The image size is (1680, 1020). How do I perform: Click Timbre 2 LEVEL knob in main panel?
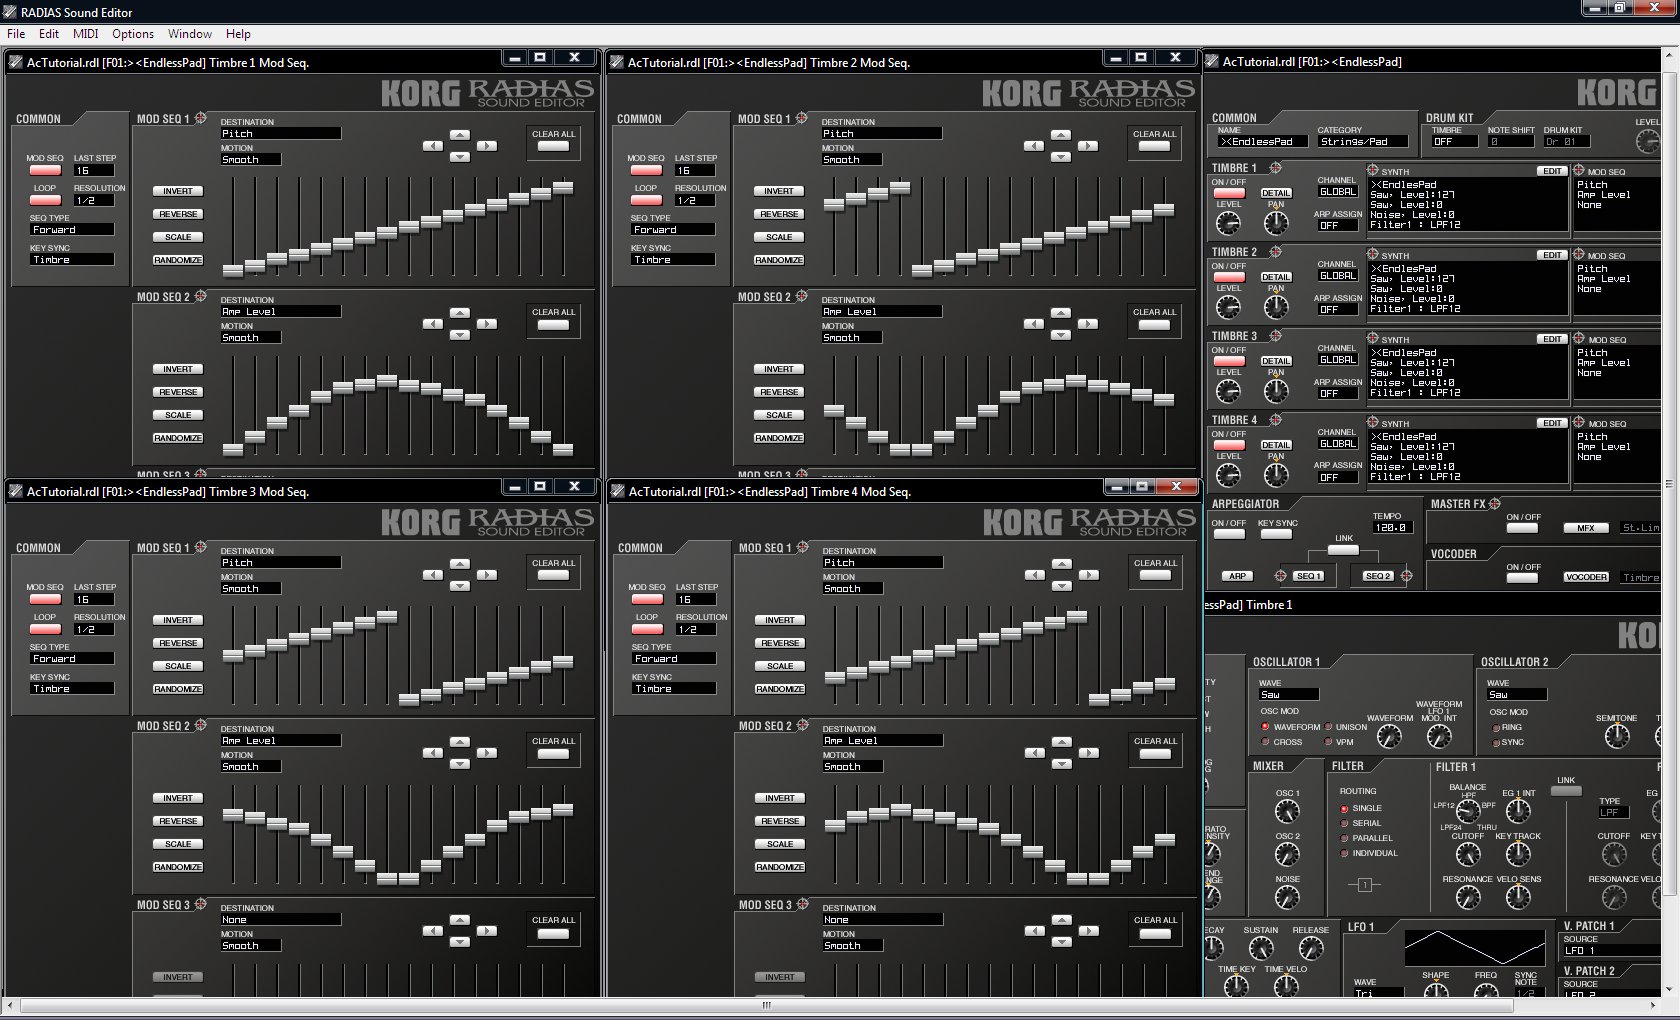pos(1228,307)
